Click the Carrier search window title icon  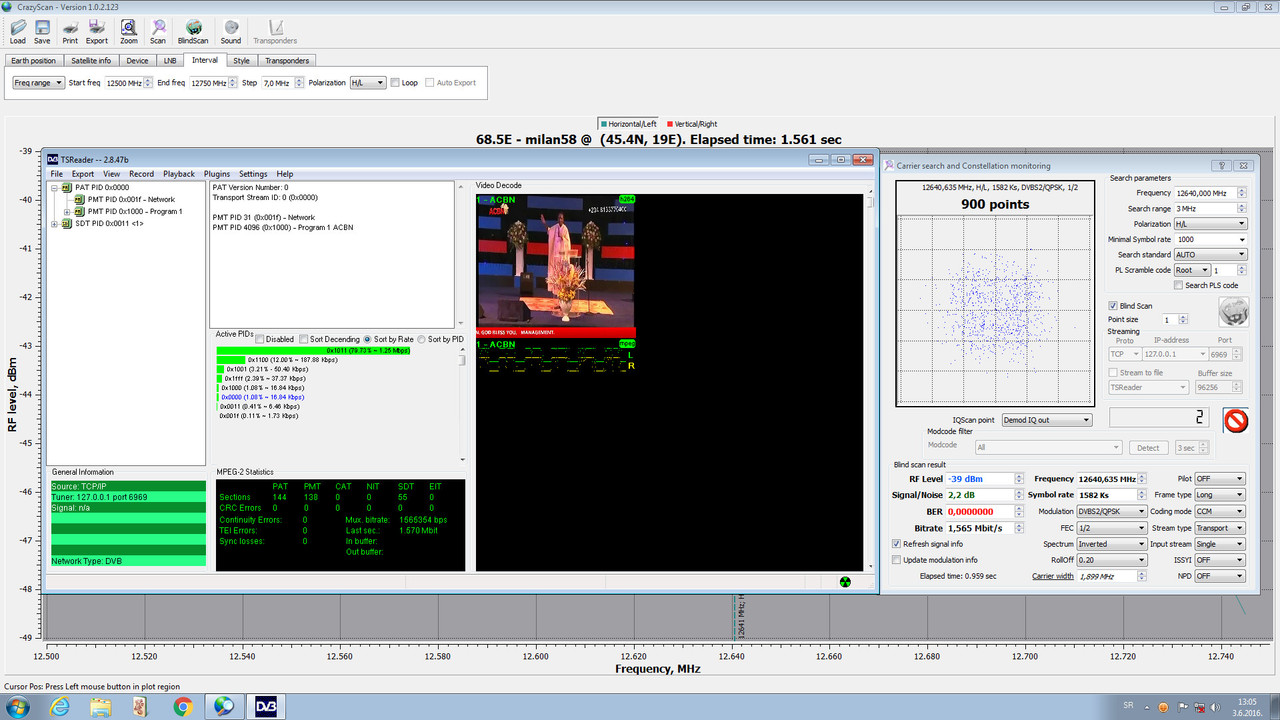889,165
